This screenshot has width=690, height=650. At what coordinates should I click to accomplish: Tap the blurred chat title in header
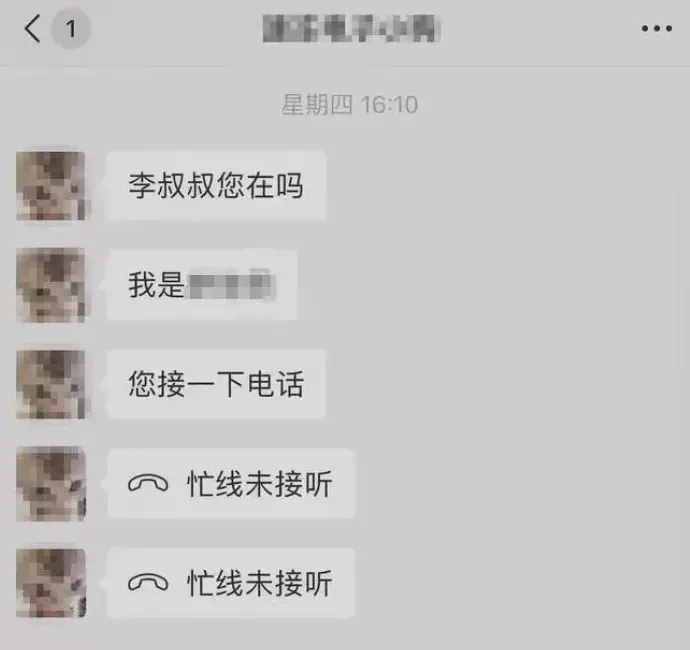(x=351, y=29)
